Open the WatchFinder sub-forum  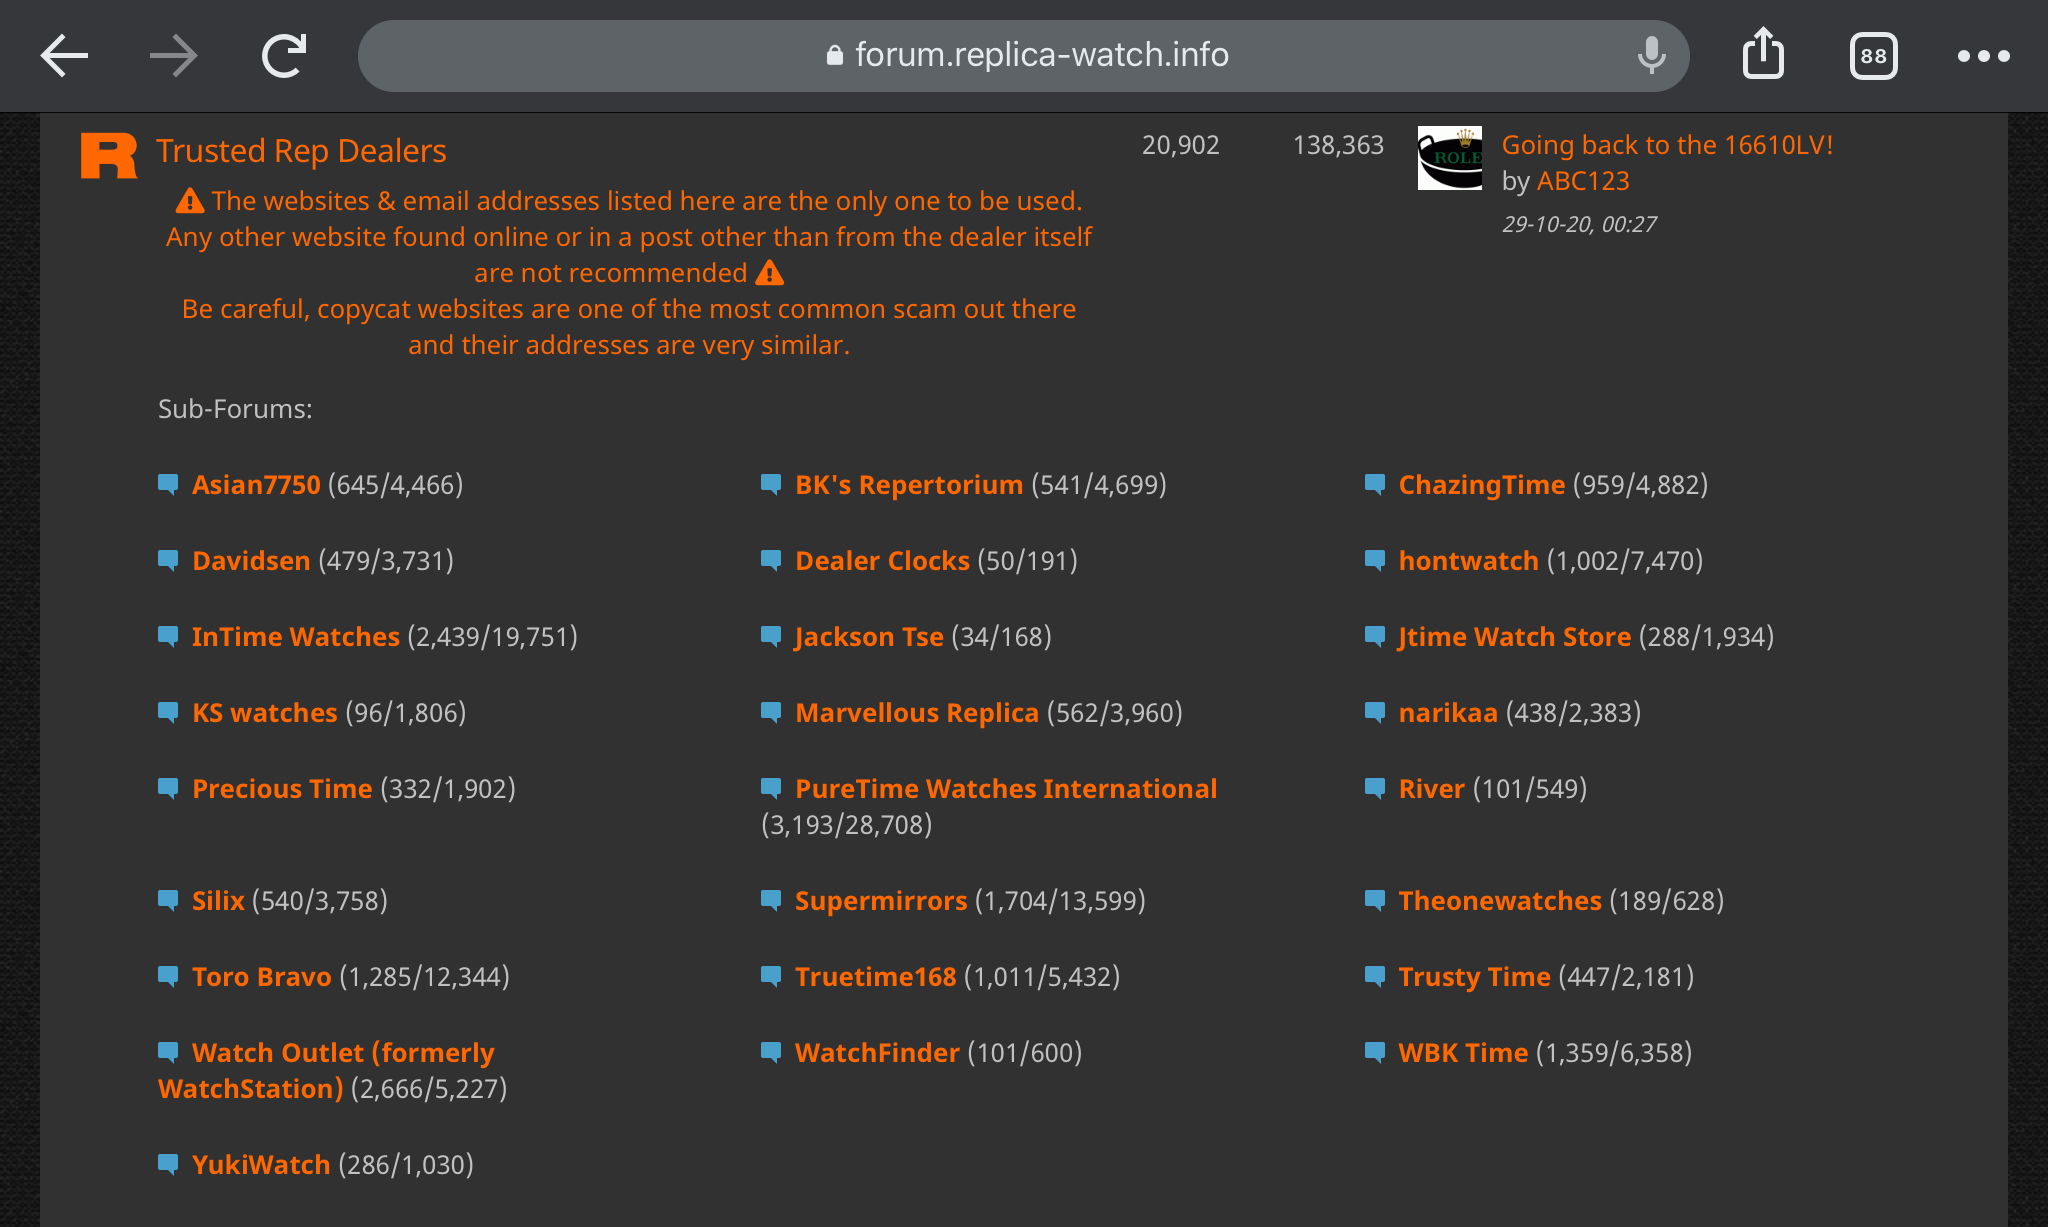click(x=877, y=1052)
